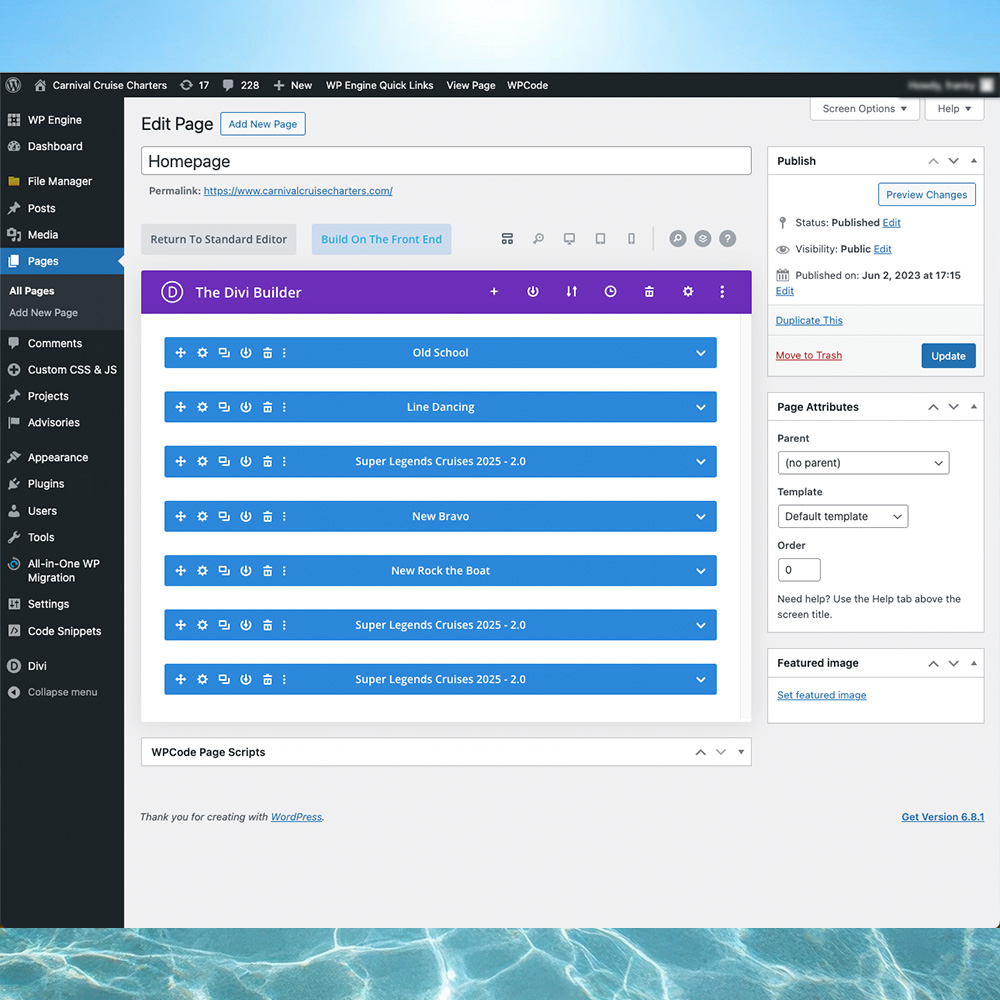The height and width of the screenshot is (1000, 1000).
Task: Collapse the Publish panel with triangle toggle
Action: (974, 161)
